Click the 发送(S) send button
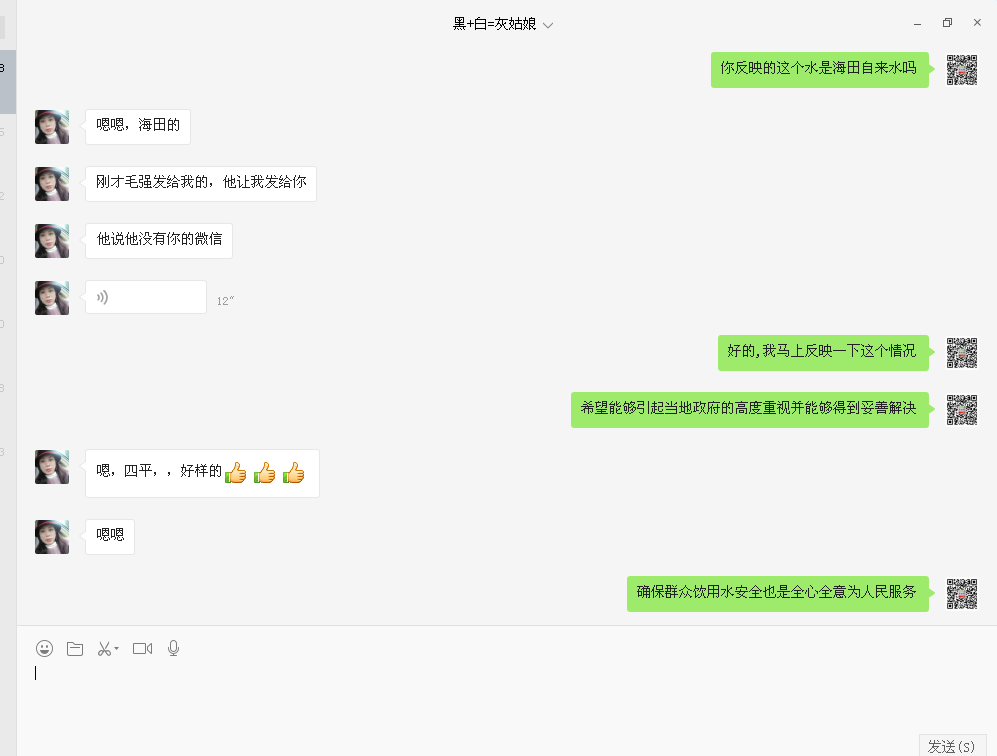The height and width of the screenshot is (756, 997). [x=952, y=746]
